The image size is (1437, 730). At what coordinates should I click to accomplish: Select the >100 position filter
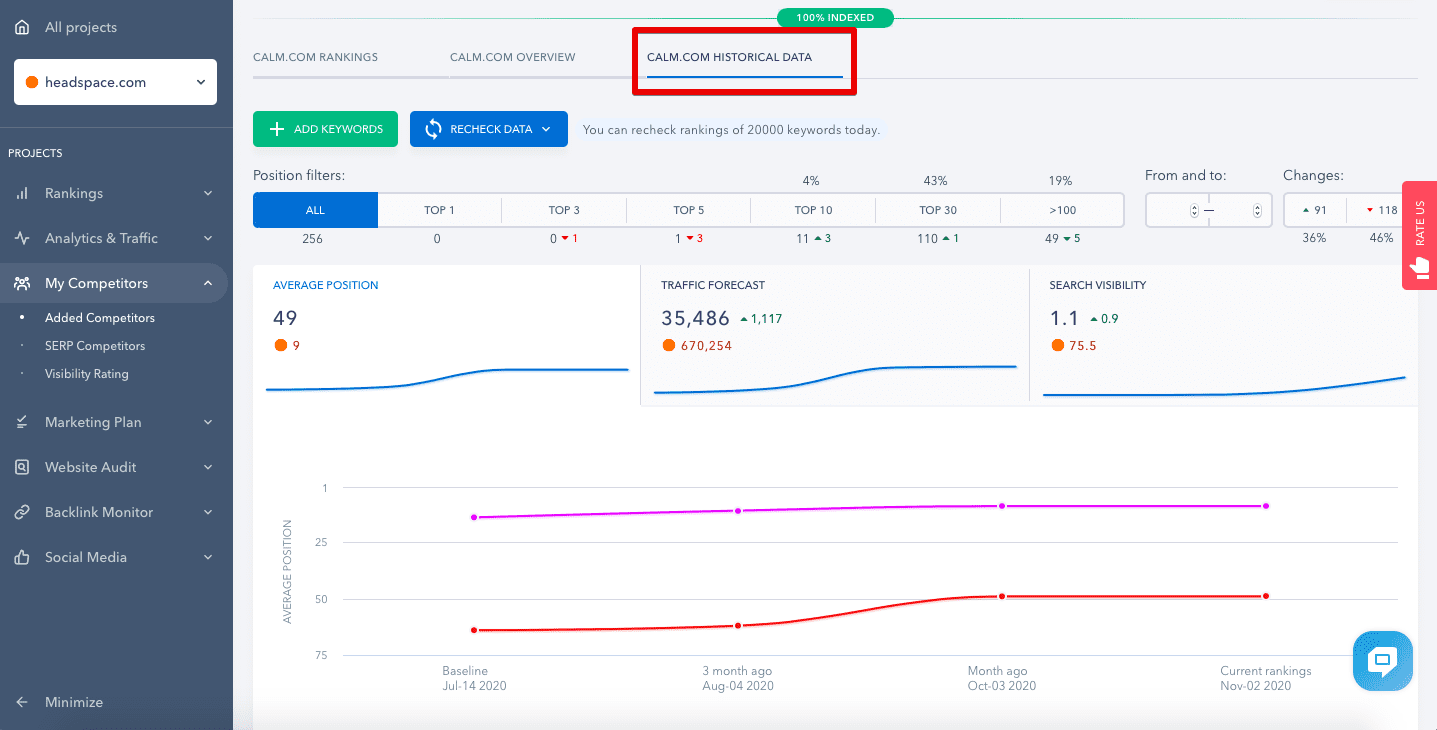click(1061, 210)
